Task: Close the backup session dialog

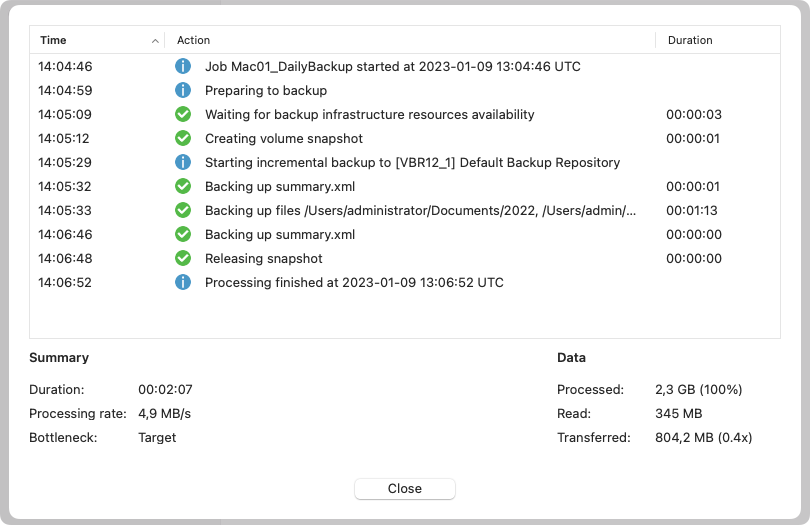Action: [404, 489]
